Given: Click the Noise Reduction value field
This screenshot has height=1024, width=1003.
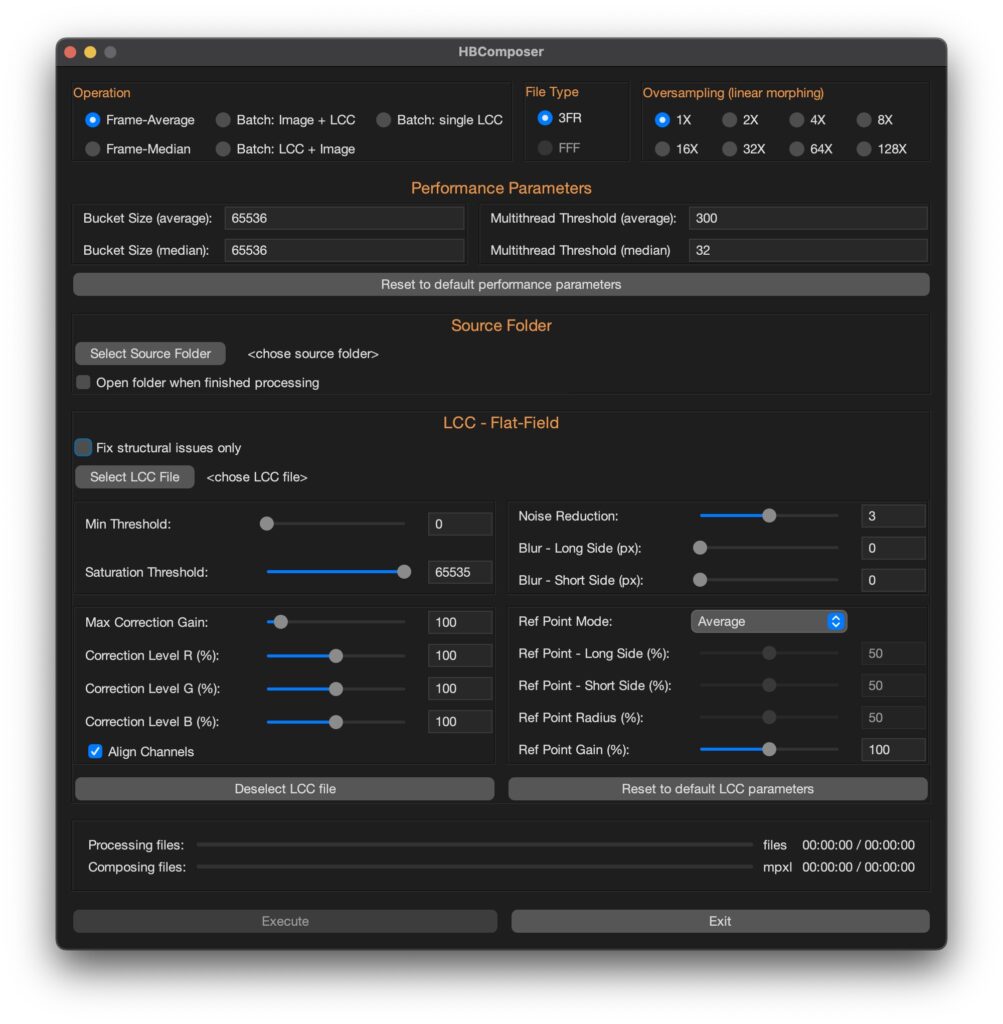Looking at the screenshot, I should tap(893, 516).
